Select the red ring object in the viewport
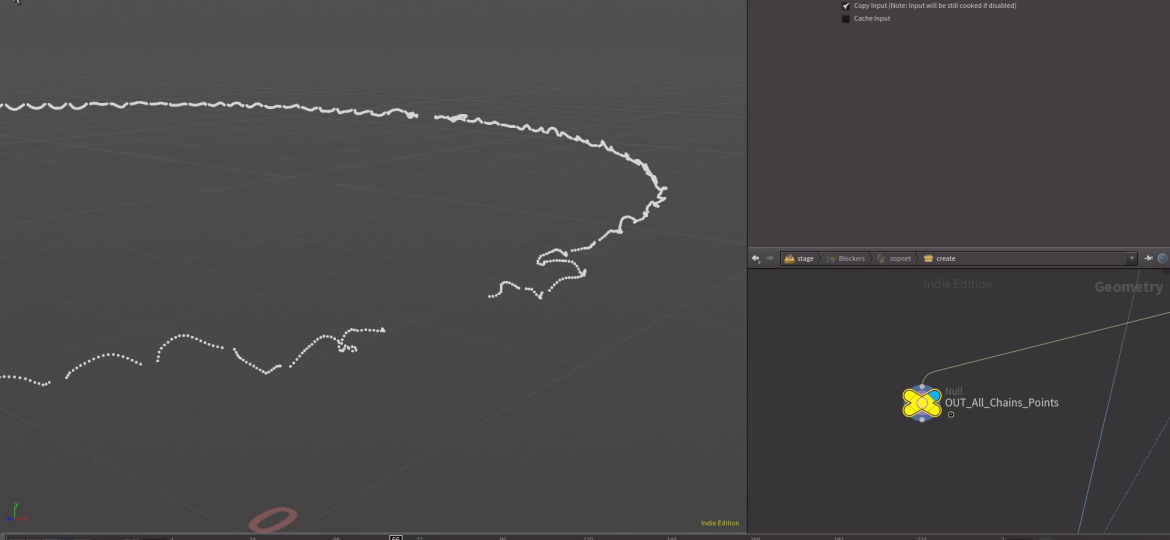Image resolution: width=1170 pixels, height=540 pixels. point(273,519)
